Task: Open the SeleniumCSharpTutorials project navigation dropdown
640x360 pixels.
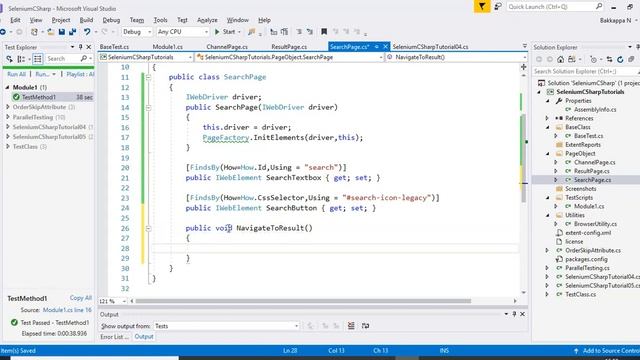Action: pyautogui.click(x=146, y=57)
